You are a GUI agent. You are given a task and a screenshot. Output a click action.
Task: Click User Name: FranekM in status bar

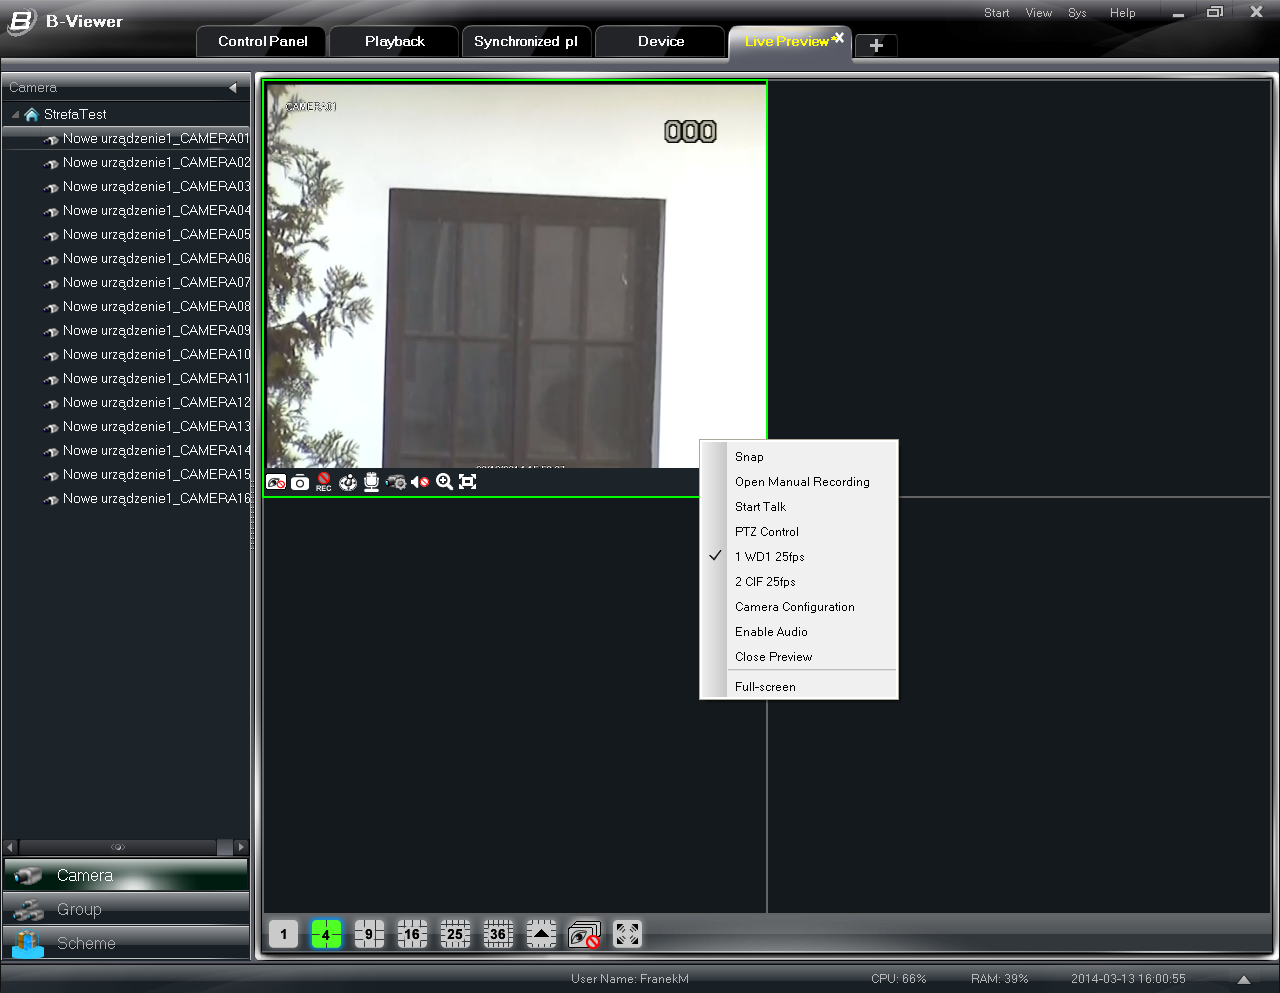tap(630, 979)
